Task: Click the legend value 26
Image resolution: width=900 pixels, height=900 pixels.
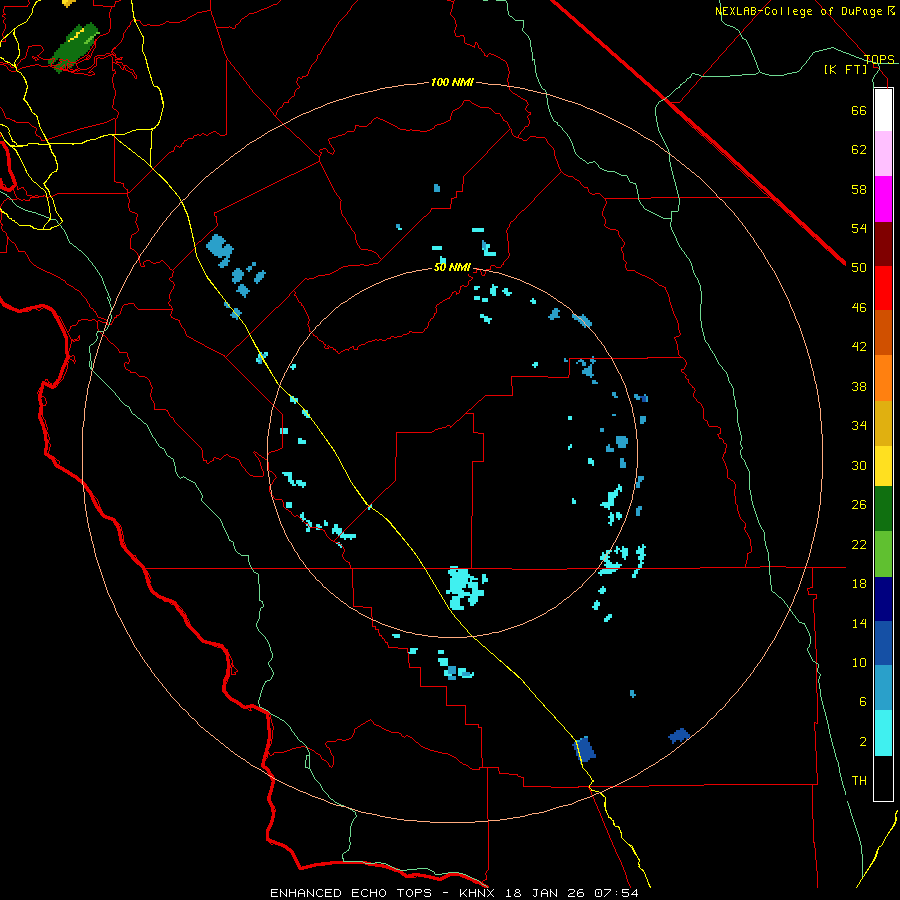Action: 859,505
